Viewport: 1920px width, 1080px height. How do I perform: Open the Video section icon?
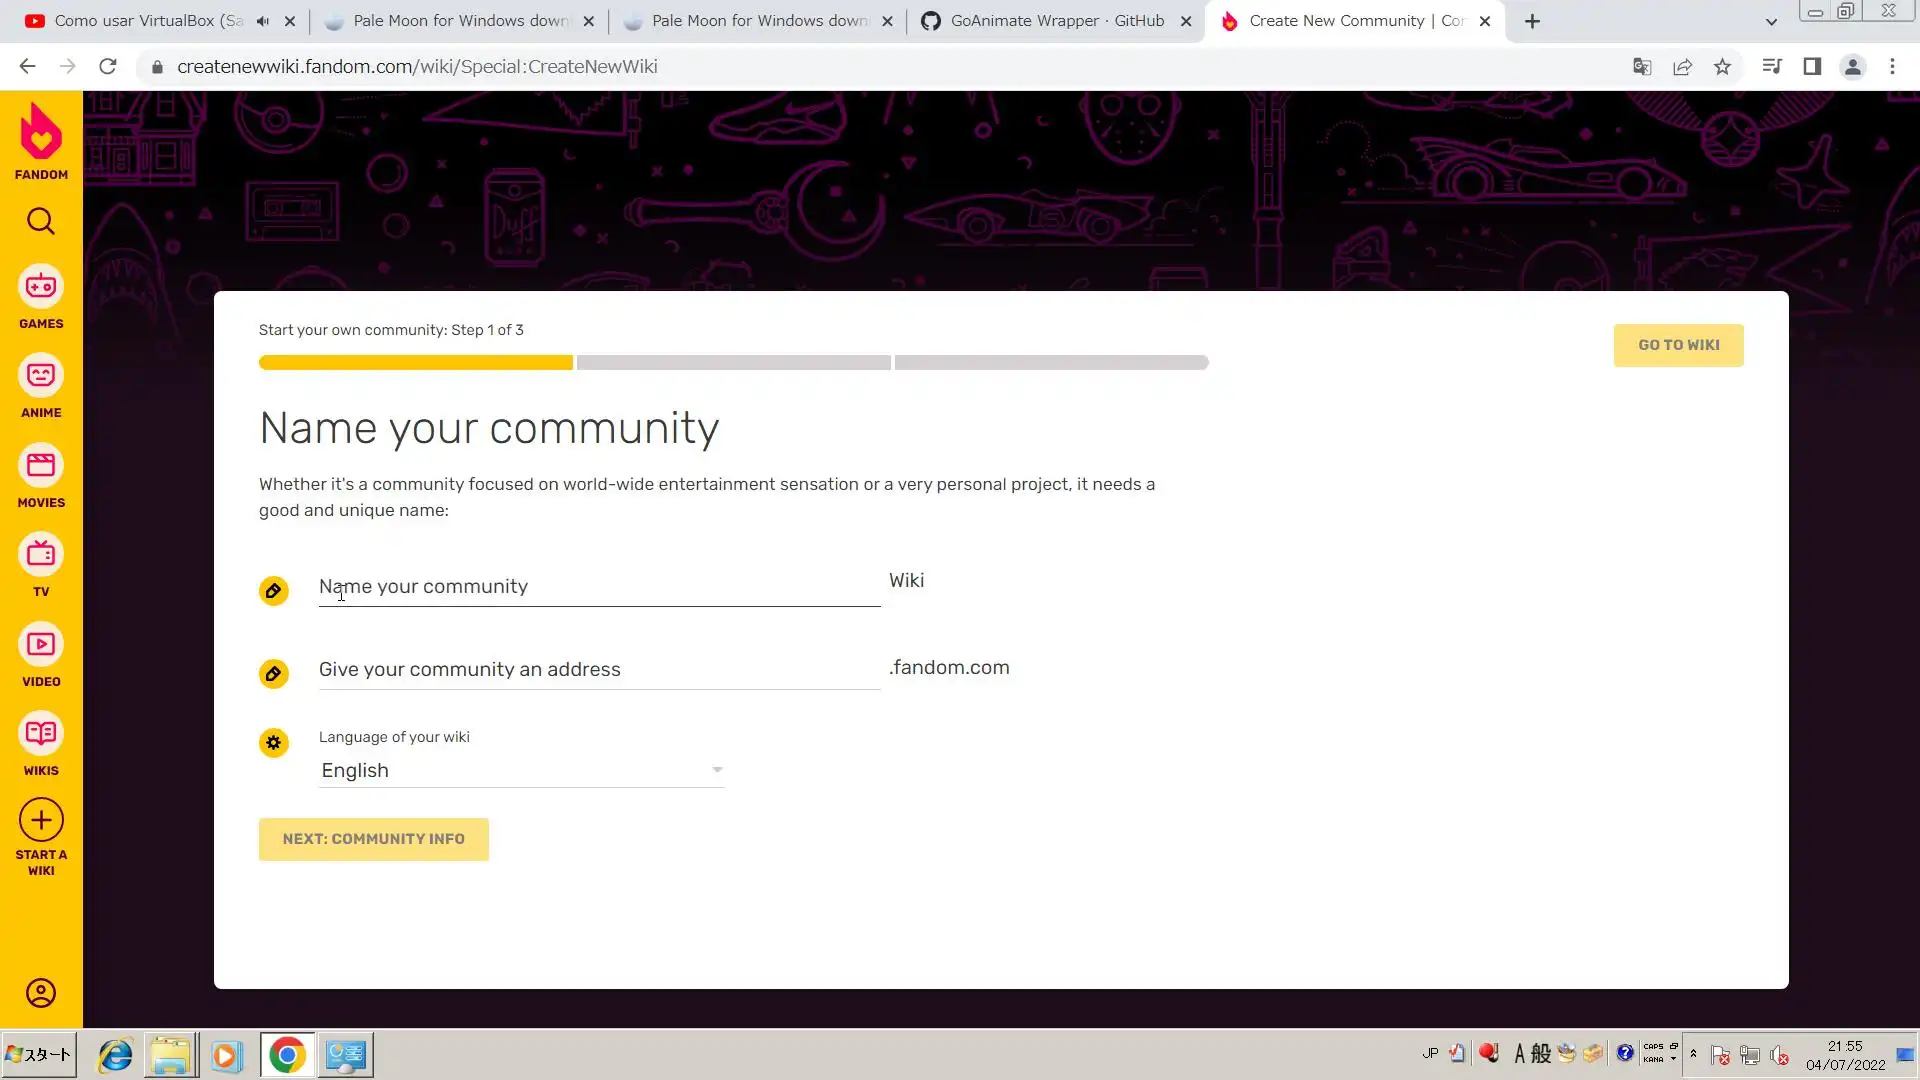(41, 645)
